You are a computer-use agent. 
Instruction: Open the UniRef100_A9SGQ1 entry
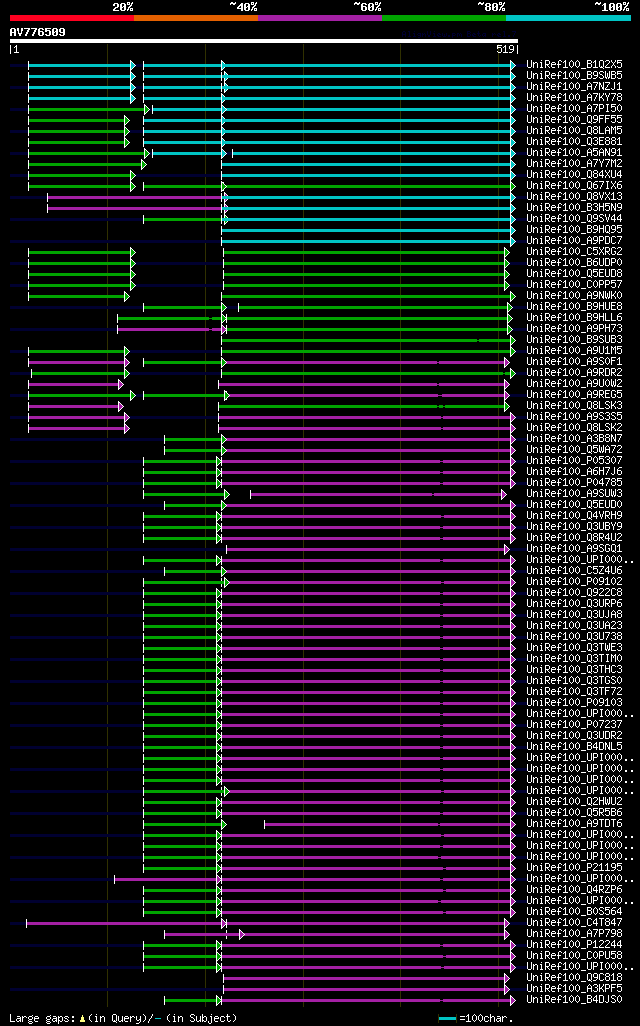point(575,548)
